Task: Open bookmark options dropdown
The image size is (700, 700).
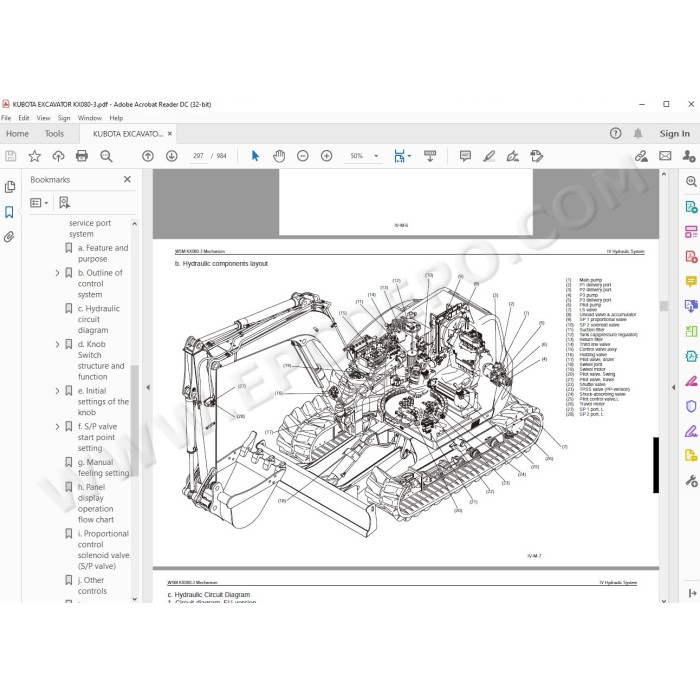Action: tap(39, 203)
